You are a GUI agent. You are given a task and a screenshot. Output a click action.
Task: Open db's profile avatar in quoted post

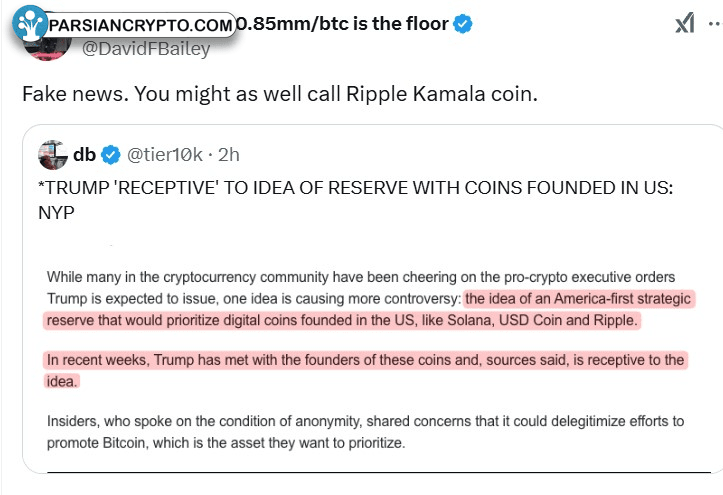tap(52, 155)
